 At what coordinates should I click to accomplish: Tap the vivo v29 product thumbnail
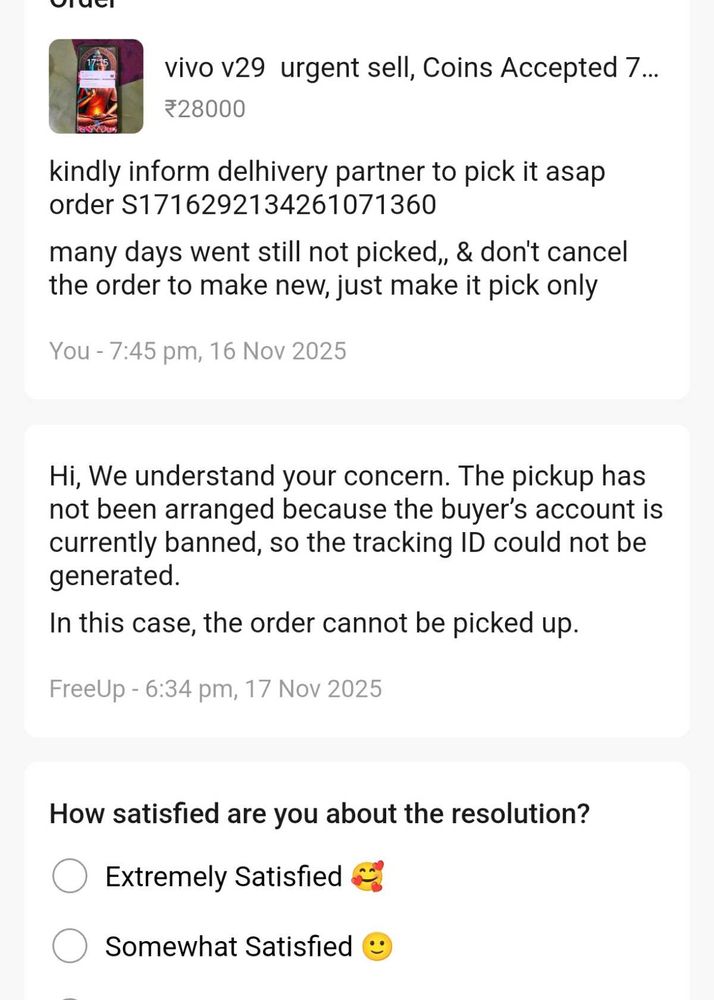click(96, 86)
